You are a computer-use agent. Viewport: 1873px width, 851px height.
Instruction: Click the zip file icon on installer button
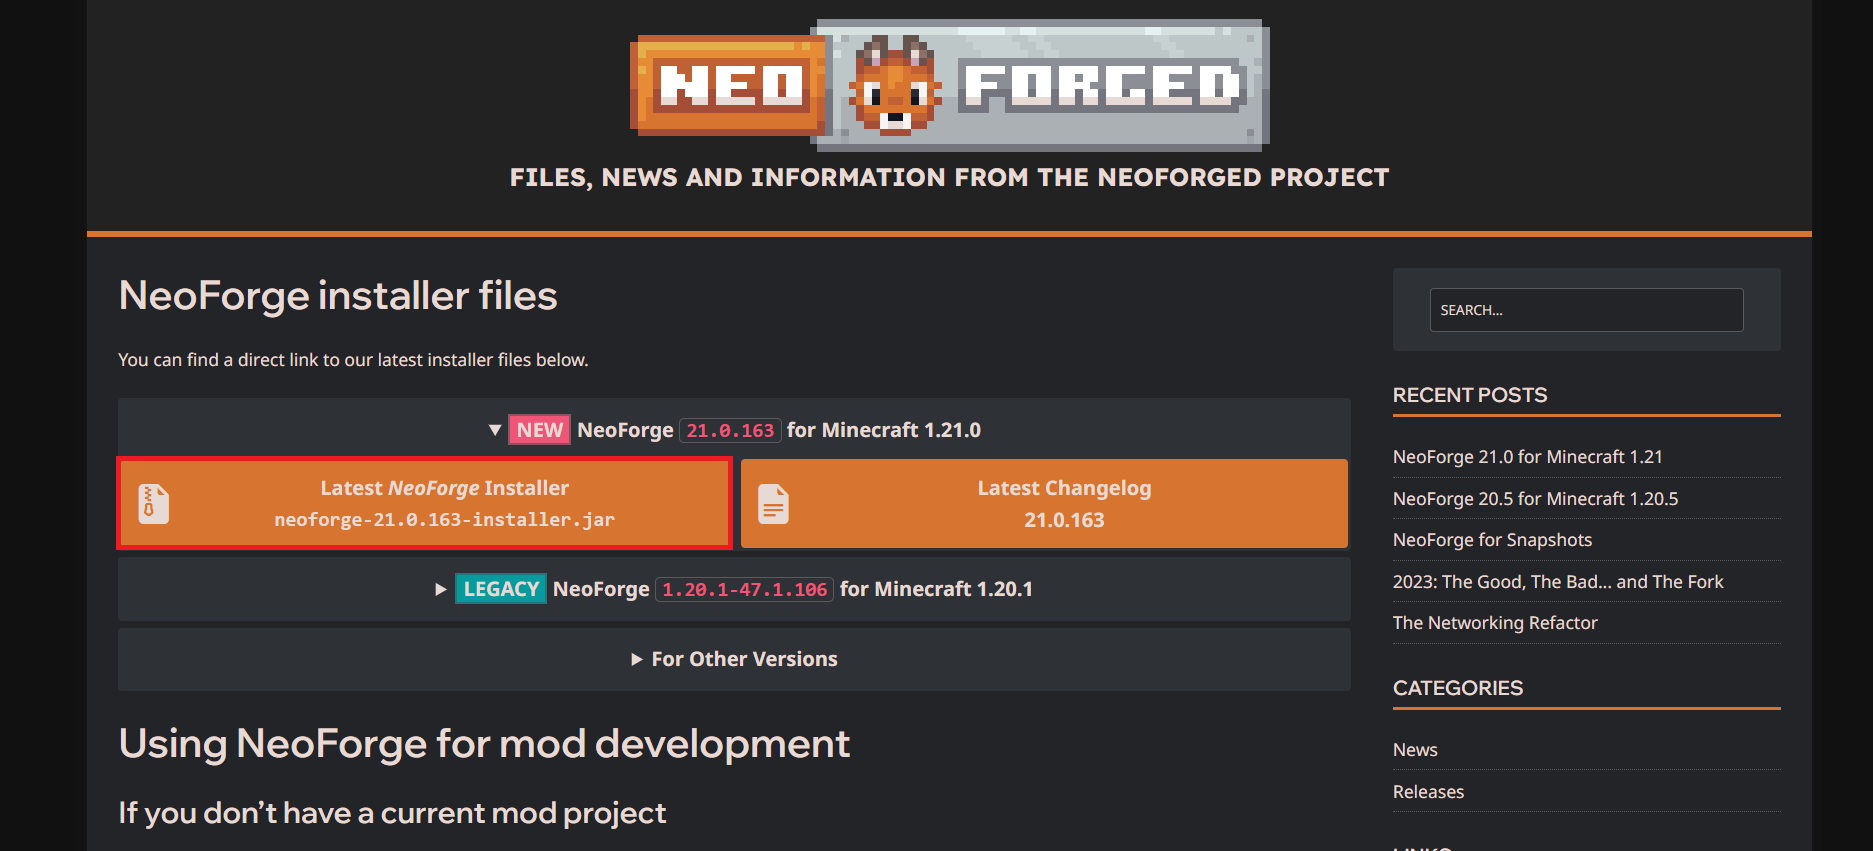(x=153, y=504)
